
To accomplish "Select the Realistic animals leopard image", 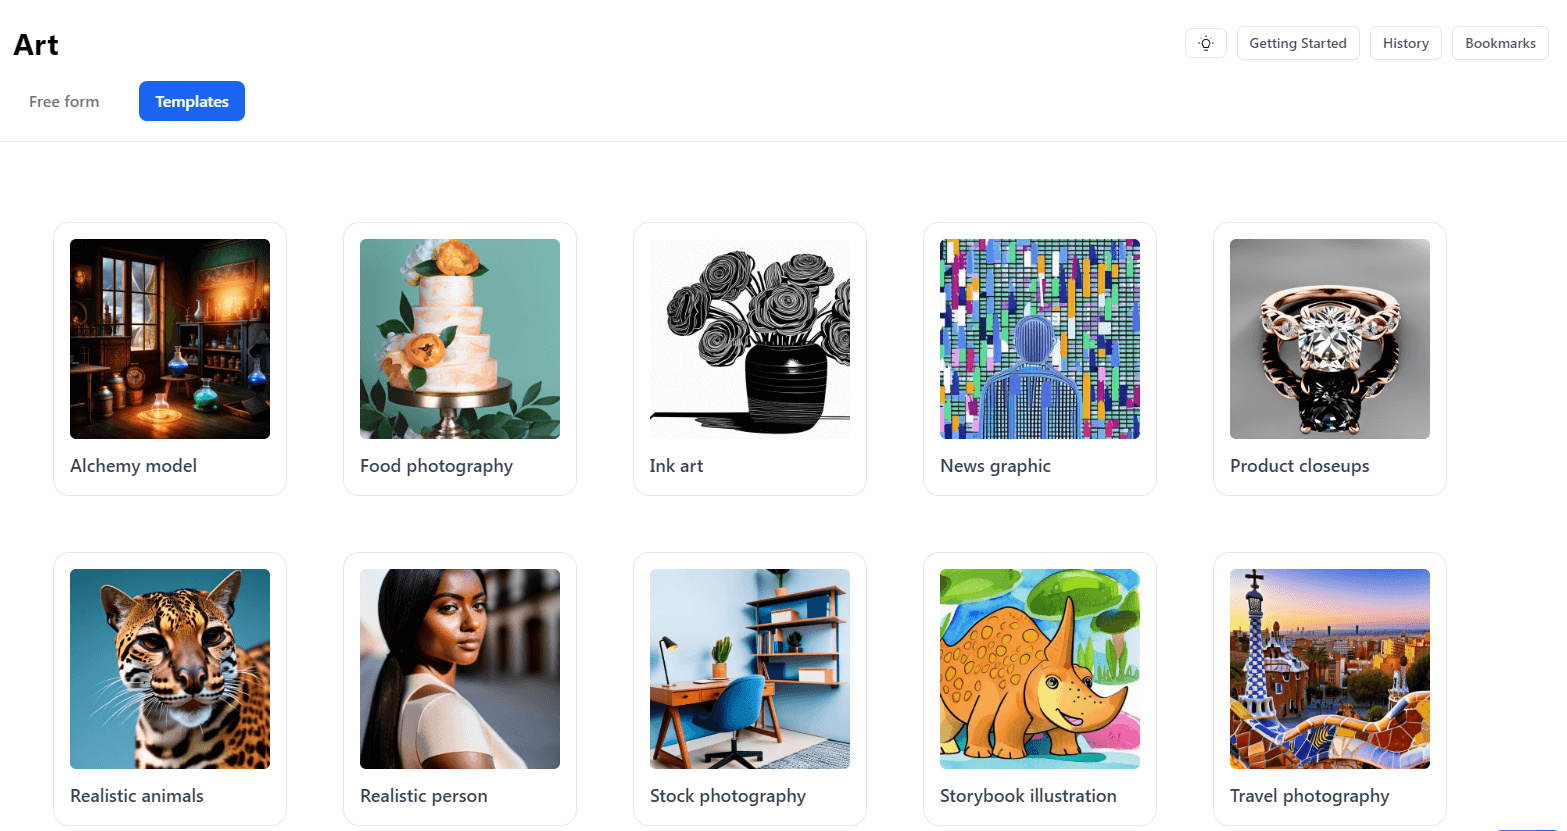I will [x=170, y=669].
